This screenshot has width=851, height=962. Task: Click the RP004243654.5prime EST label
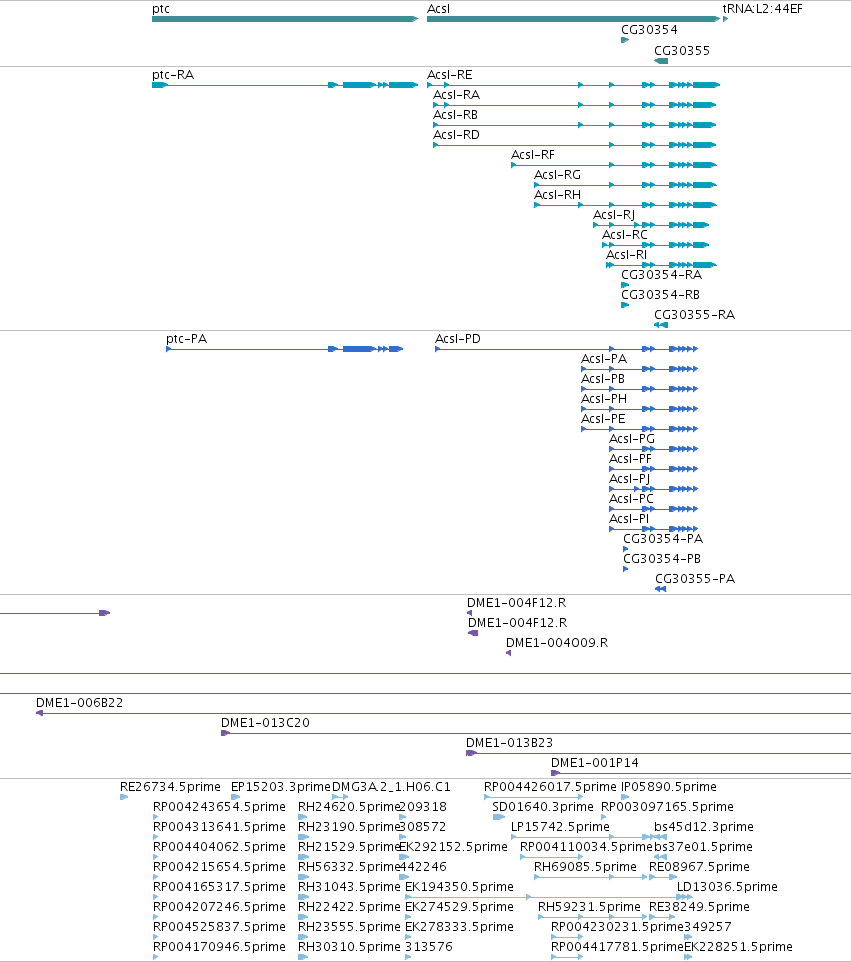[220, 806]
